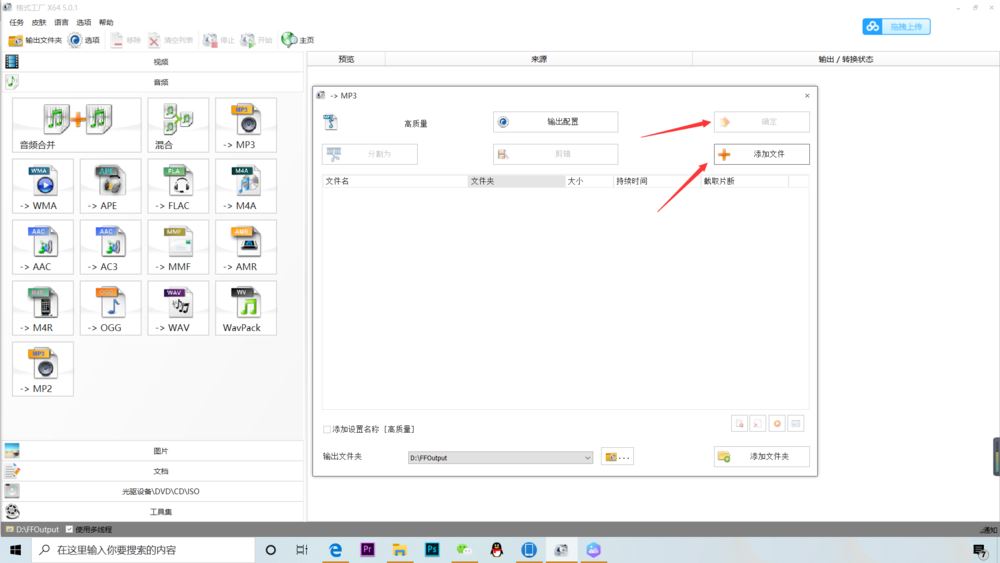The height and width of the screenshot is (563, 1000).
Task: Open the 语言 language menu
Action: coord(61,22)
